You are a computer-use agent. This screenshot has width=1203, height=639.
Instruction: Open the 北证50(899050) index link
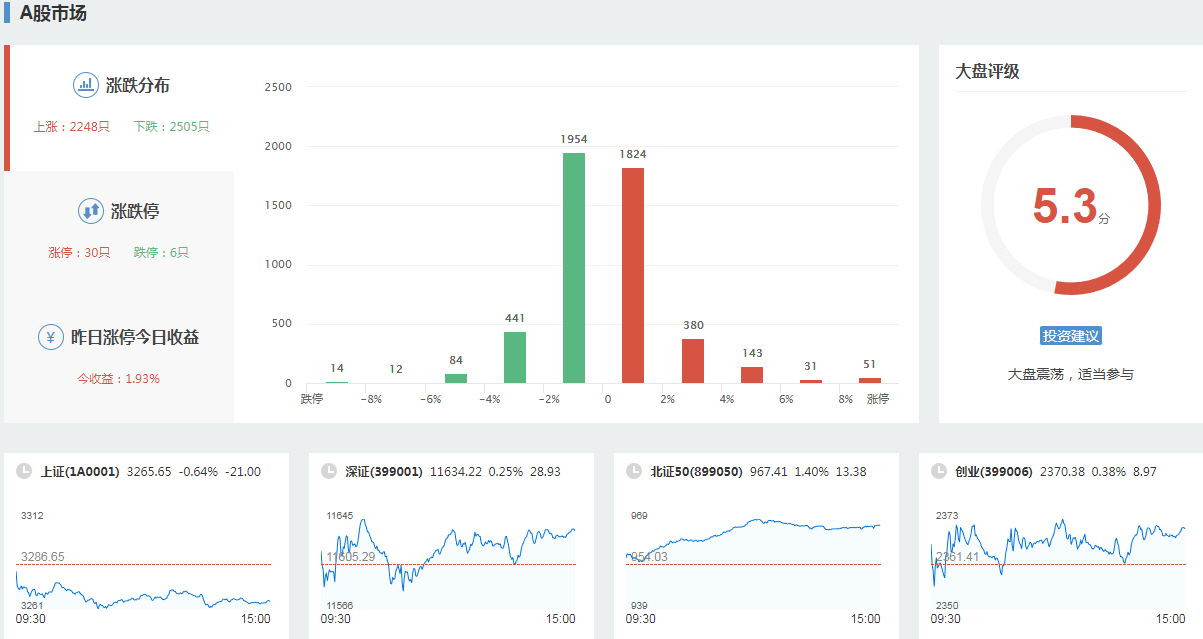click(696, 471)
